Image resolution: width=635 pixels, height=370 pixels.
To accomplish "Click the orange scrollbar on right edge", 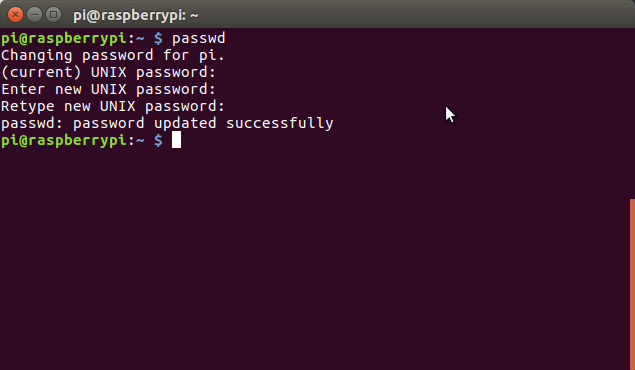I will pyautogui.click(x=632, y=284).
